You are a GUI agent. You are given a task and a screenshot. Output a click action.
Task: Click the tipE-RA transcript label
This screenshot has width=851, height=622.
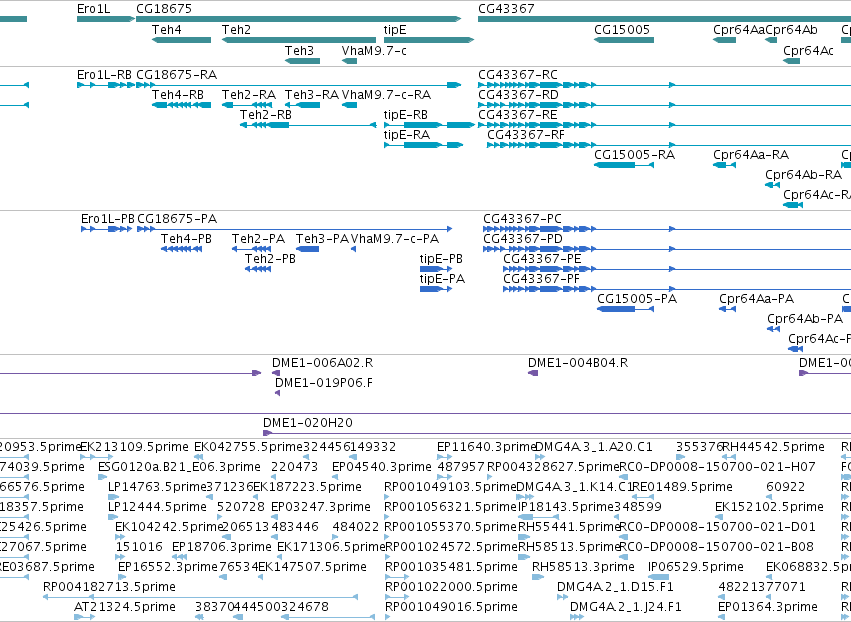click(x=407, y=135)
